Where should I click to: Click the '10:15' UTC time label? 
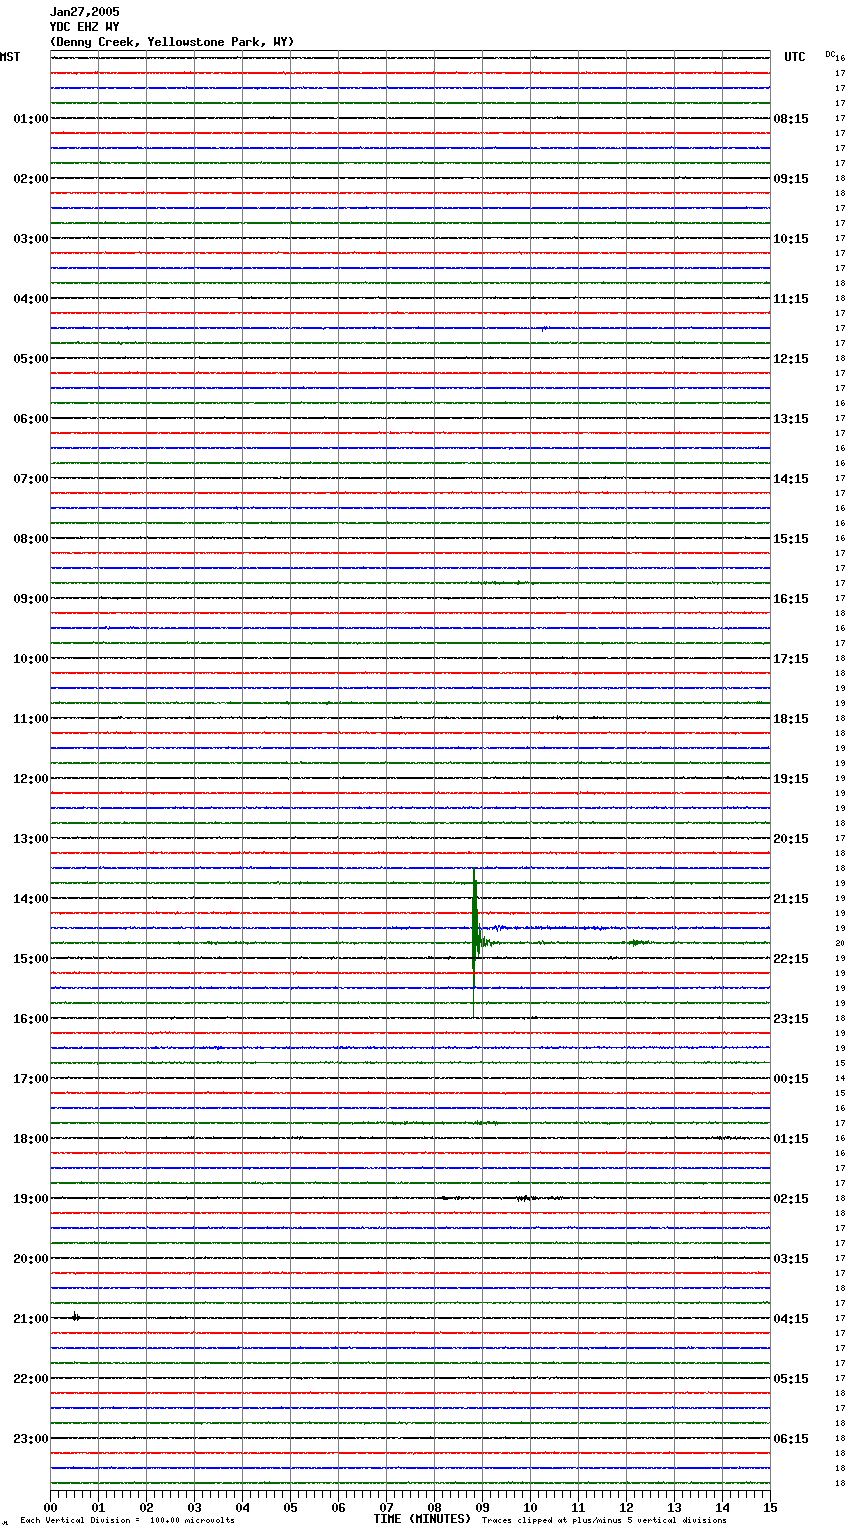791,239
